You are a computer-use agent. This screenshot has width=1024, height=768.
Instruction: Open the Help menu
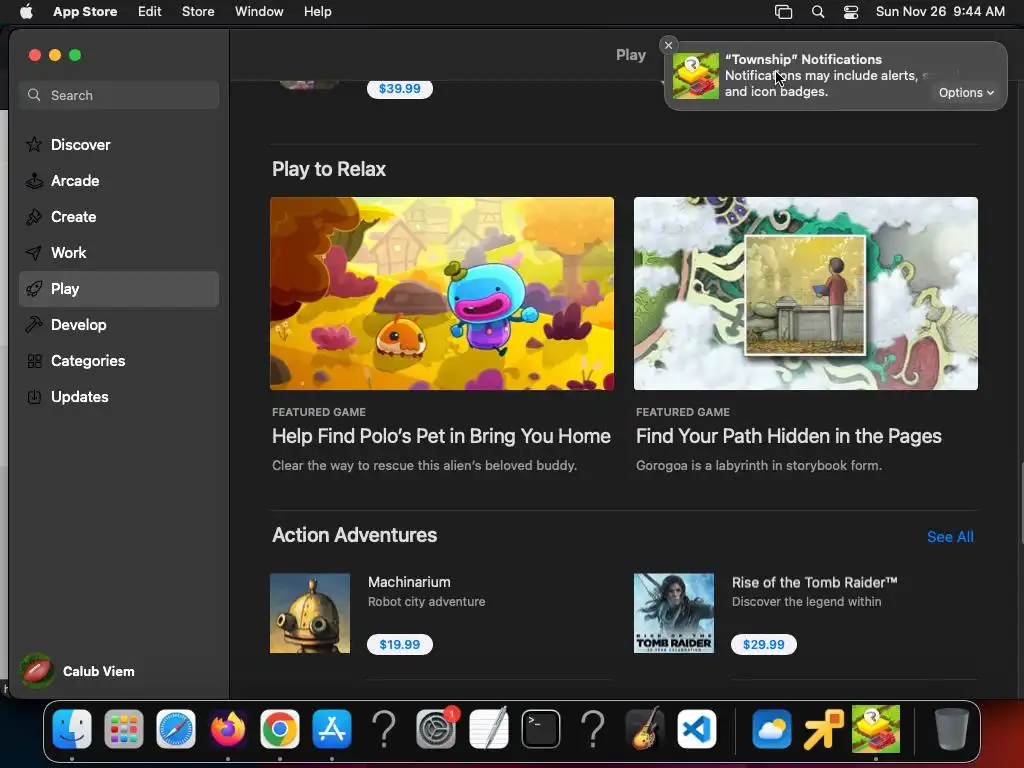(317, 12)
